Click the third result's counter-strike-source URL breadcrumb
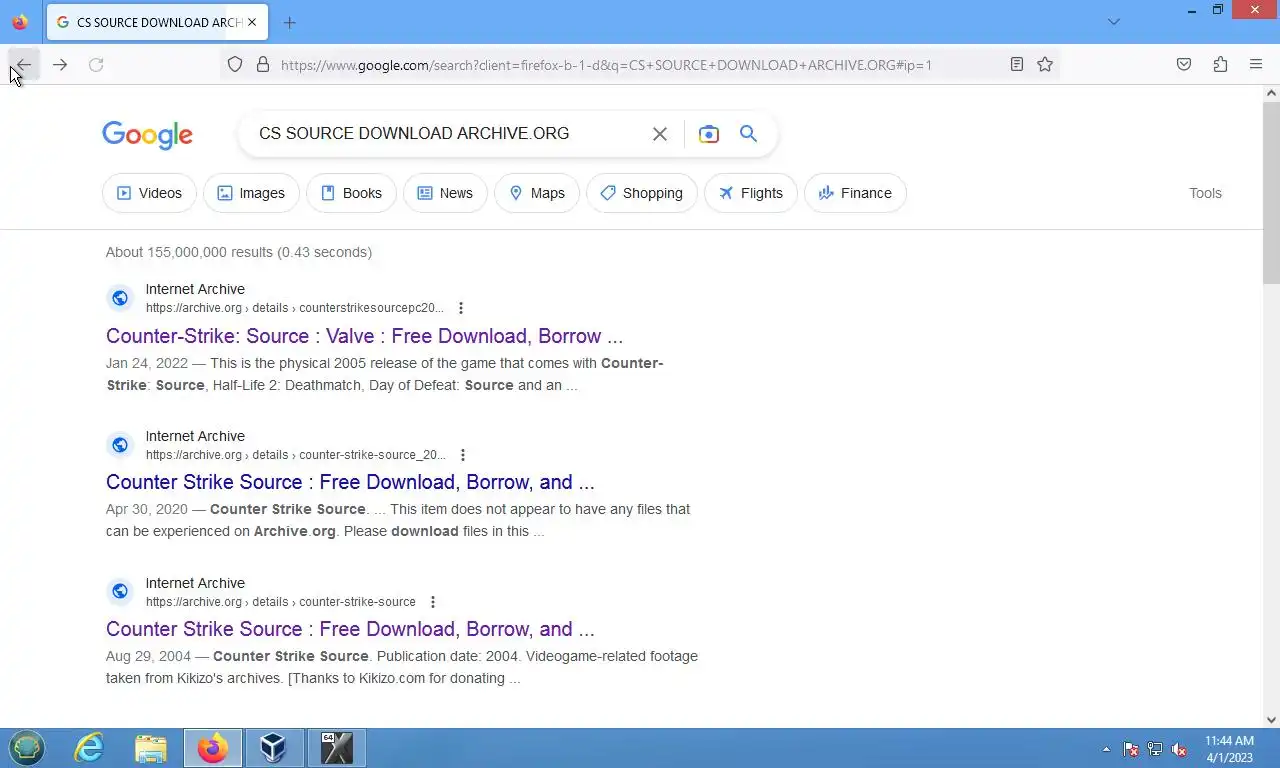Image resolution: width=1280 pixels, height=768 pixels. [281, 602]
